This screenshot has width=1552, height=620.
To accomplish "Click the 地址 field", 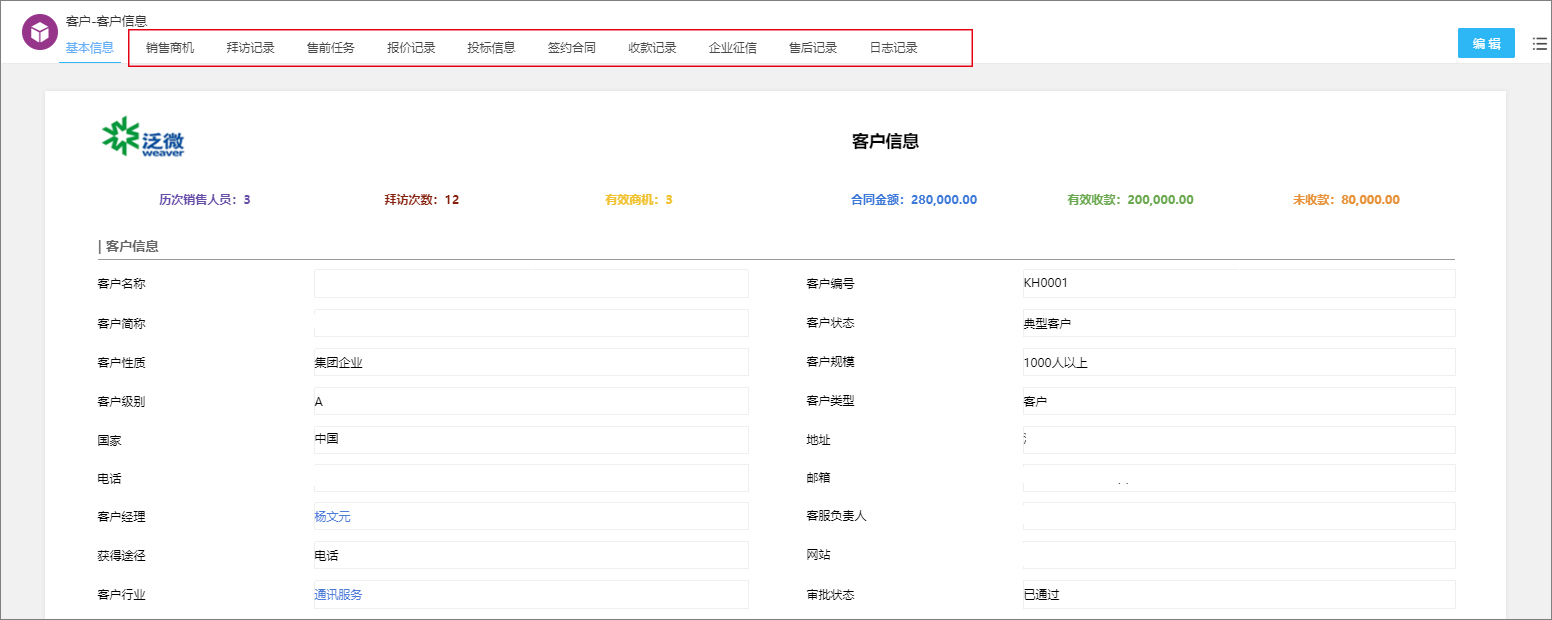I will pos(1239,440).
